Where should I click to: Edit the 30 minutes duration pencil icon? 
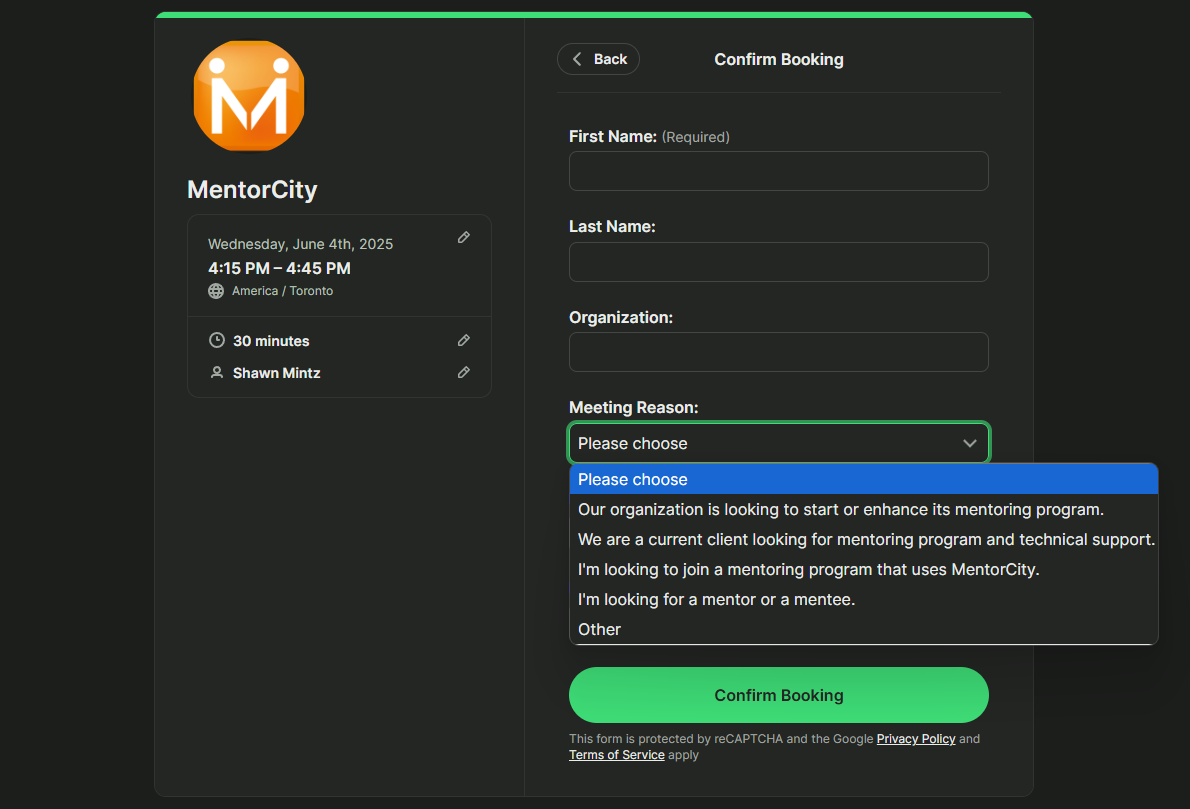(x=464, y=341)
